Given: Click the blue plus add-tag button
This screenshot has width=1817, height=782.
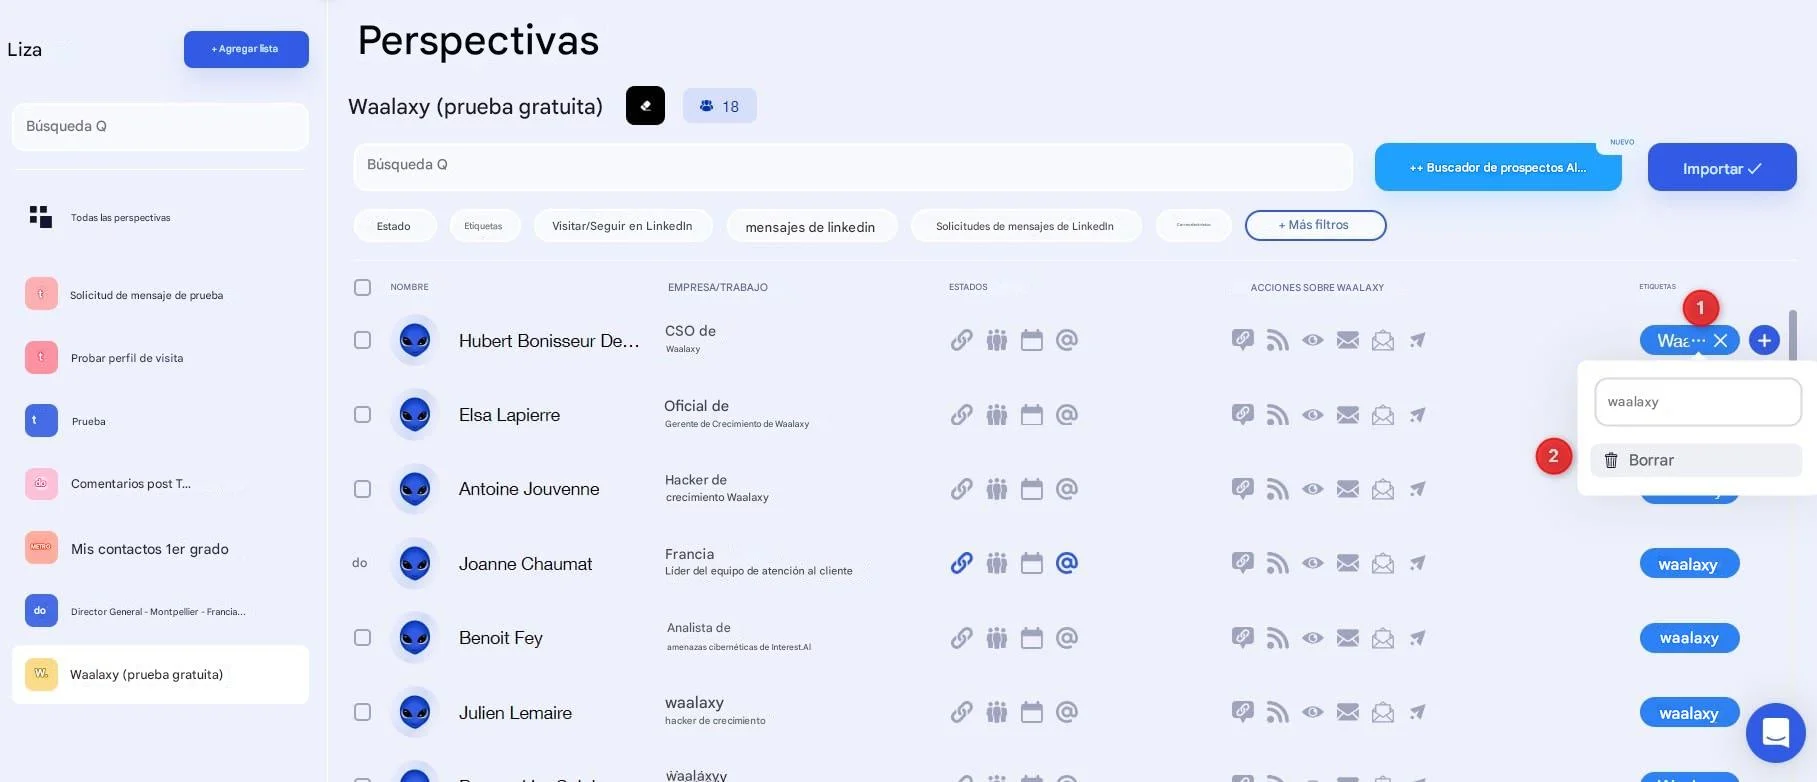Looking at the screenshot, I should click(1764, 340).
